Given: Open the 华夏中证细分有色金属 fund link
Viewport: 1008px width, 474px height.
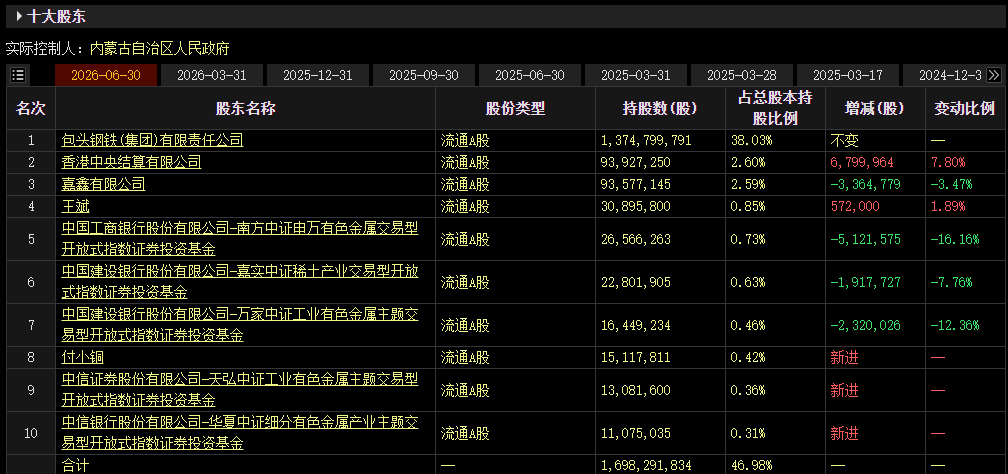Looking at the screenshot, I should click(x=240, y=433).
